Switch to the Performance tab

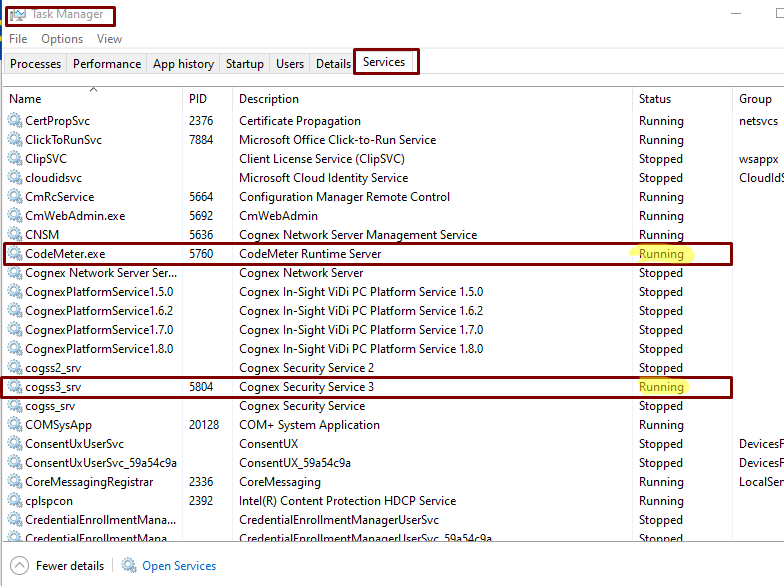(107, 64)
